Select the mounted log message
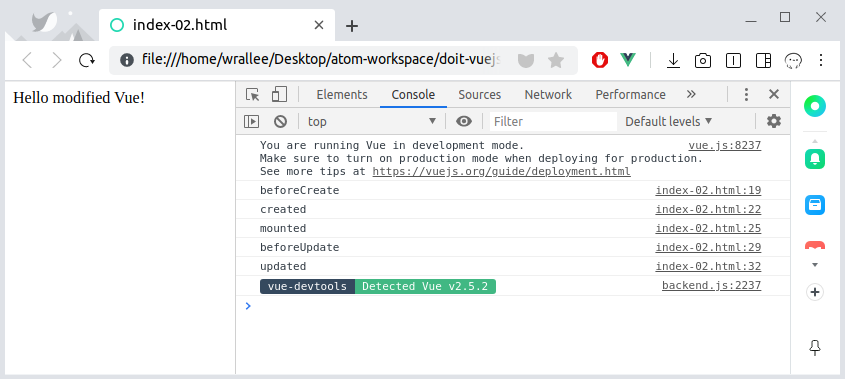The image size is (845, 379). point(283,228)
